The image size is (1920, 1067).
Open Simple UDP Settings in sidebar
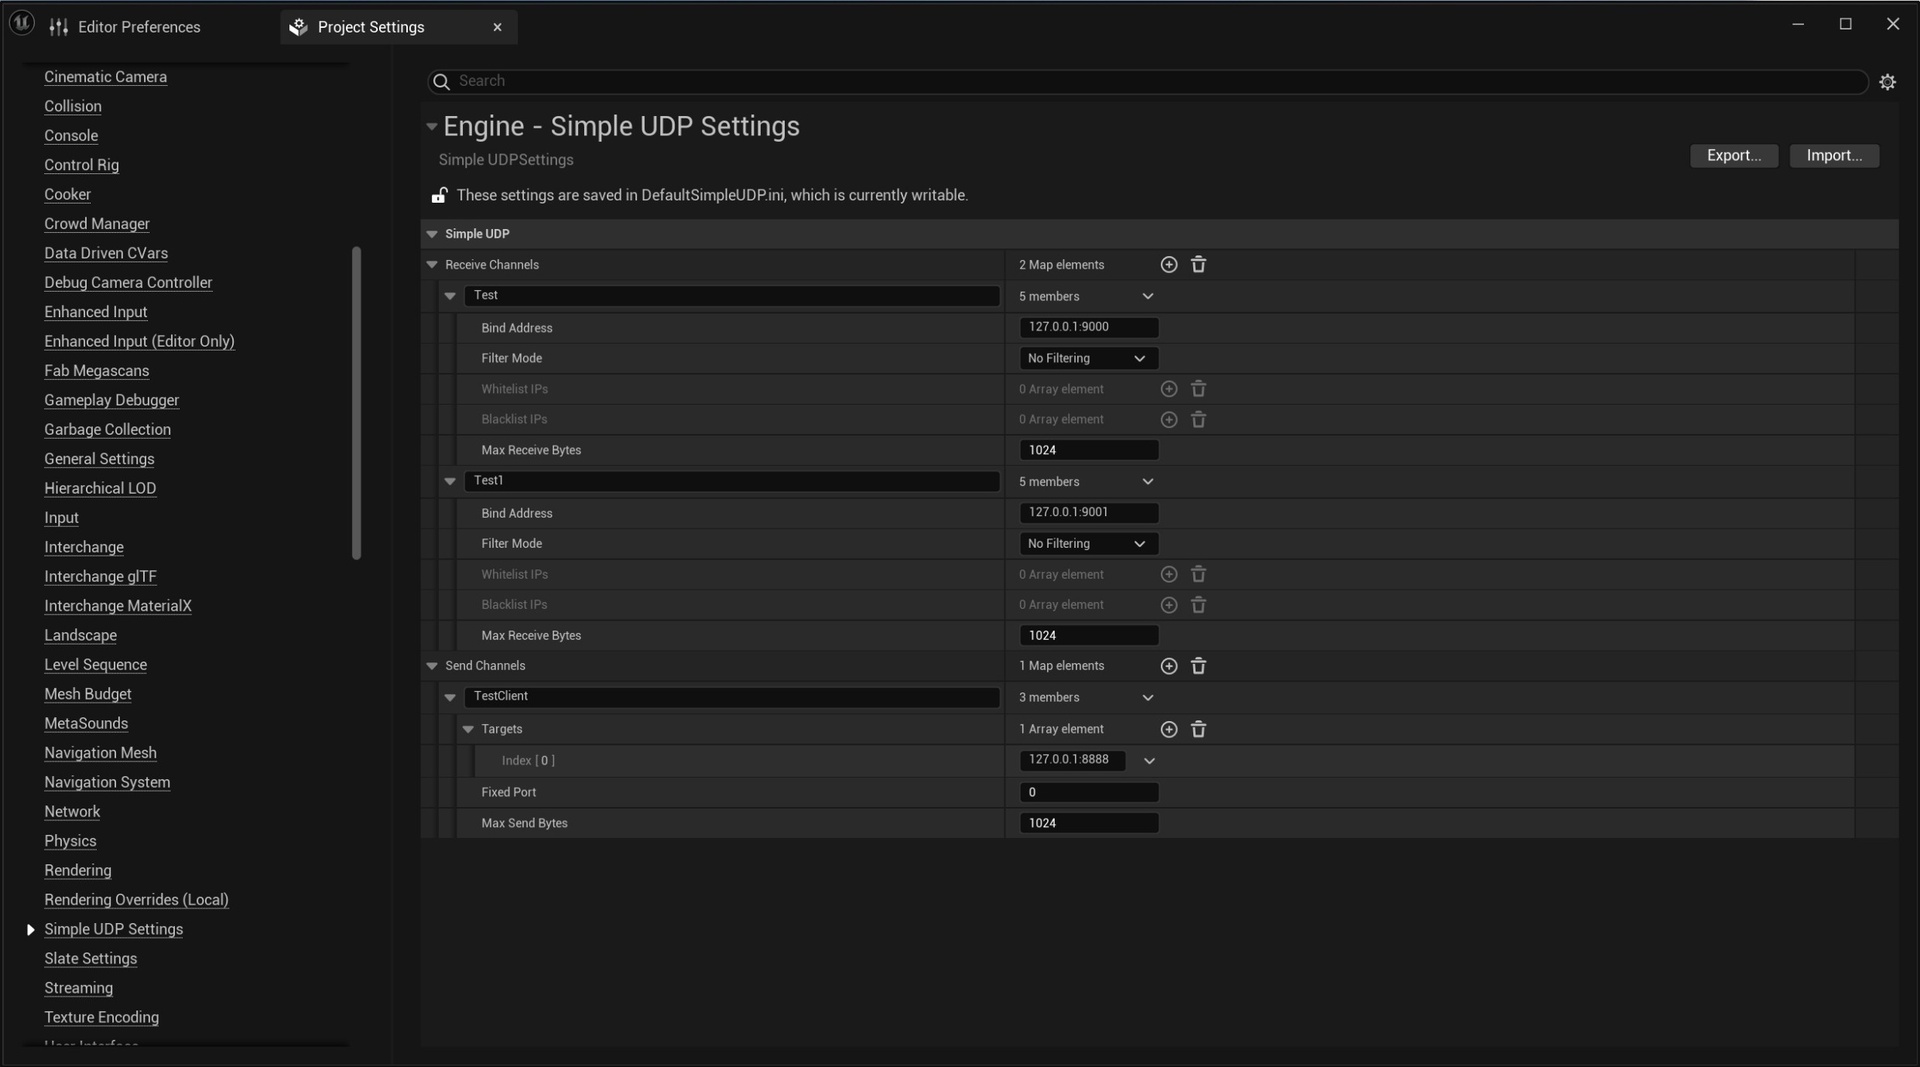[113, 930]
